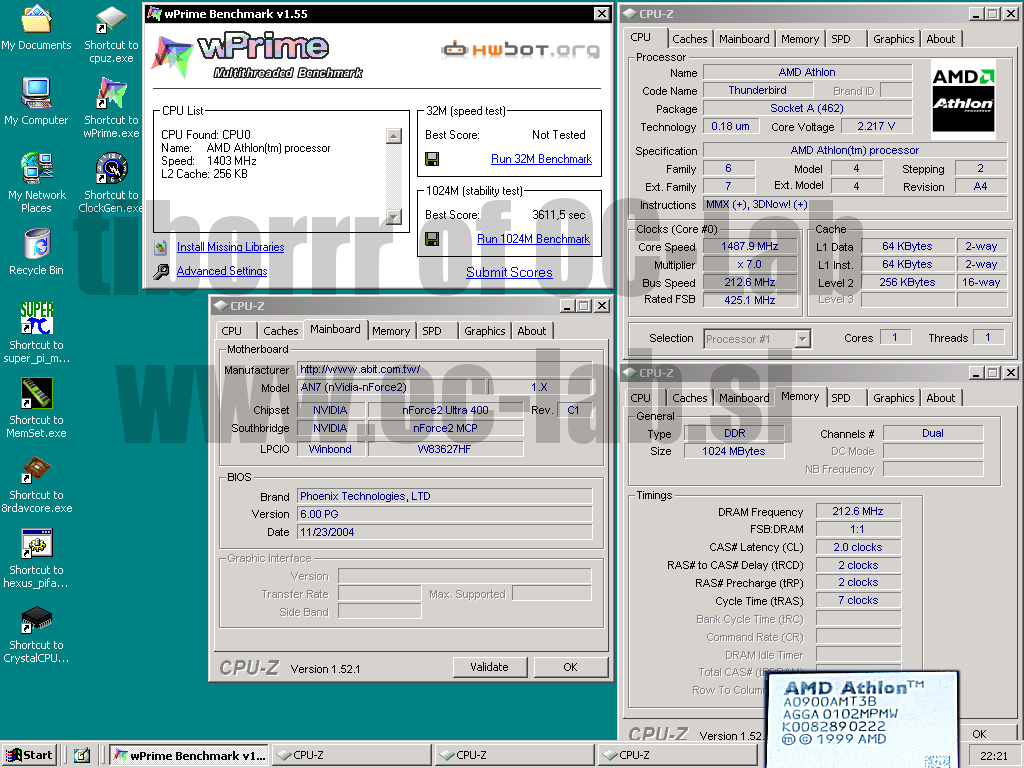Select Graphics tab in Mainboard CPU-Z window
Image resolution: width=1024 pixels, height=768 pixels.
[485, 331]
